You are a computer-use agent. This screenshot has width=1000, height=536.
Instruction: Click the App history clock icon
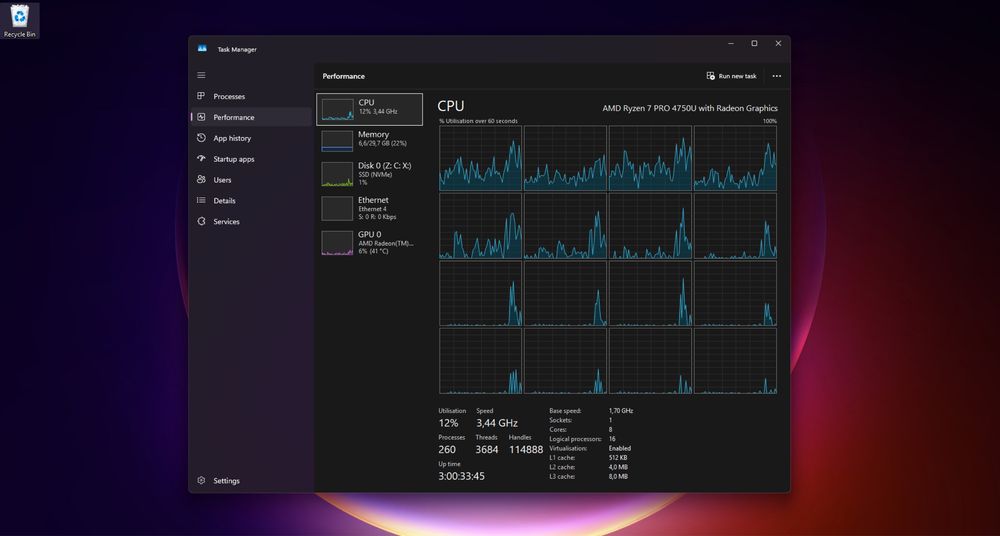[x=202, y=138]
